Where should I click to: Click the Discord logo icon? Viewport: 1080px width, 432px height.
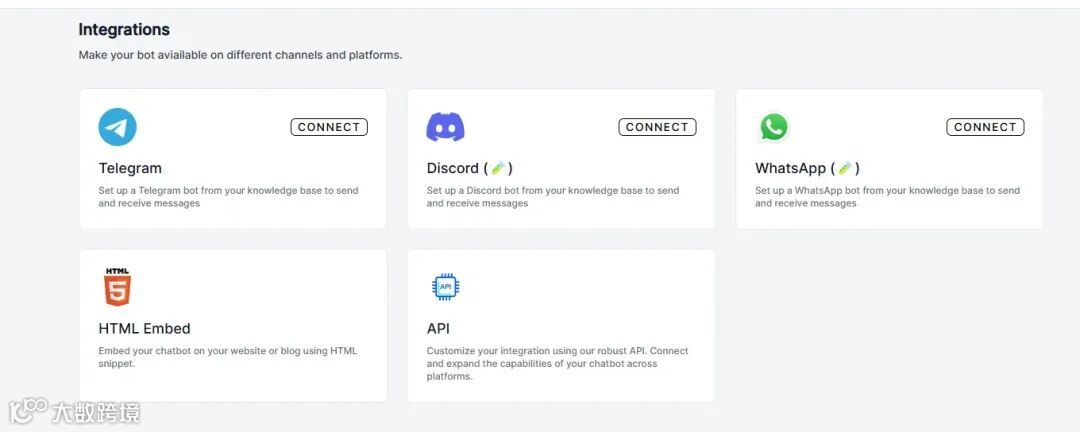point(445,127)
